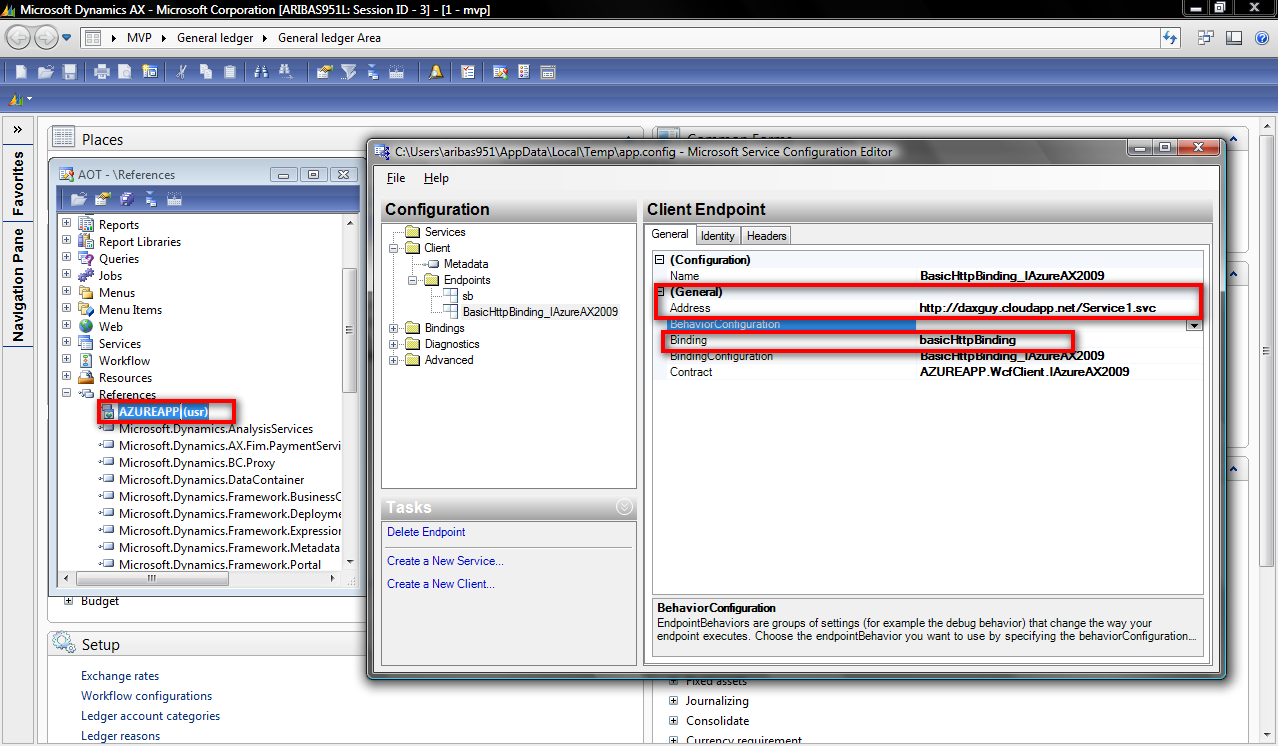Viewport: 1278px width, 746px height.
Task: Open the Exchange rates link in Setup
Action: (x=120, y=676)
